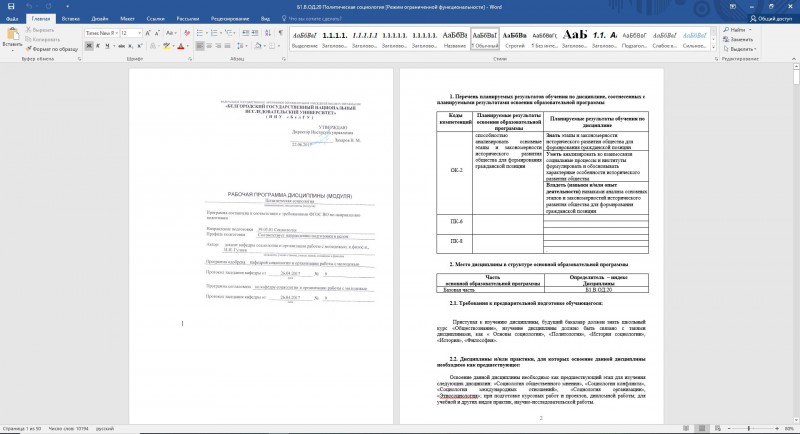This screenshot has height=434, width=800.
Task: Toggle show paragraph marks (¶)
Action: click(280, 33)
